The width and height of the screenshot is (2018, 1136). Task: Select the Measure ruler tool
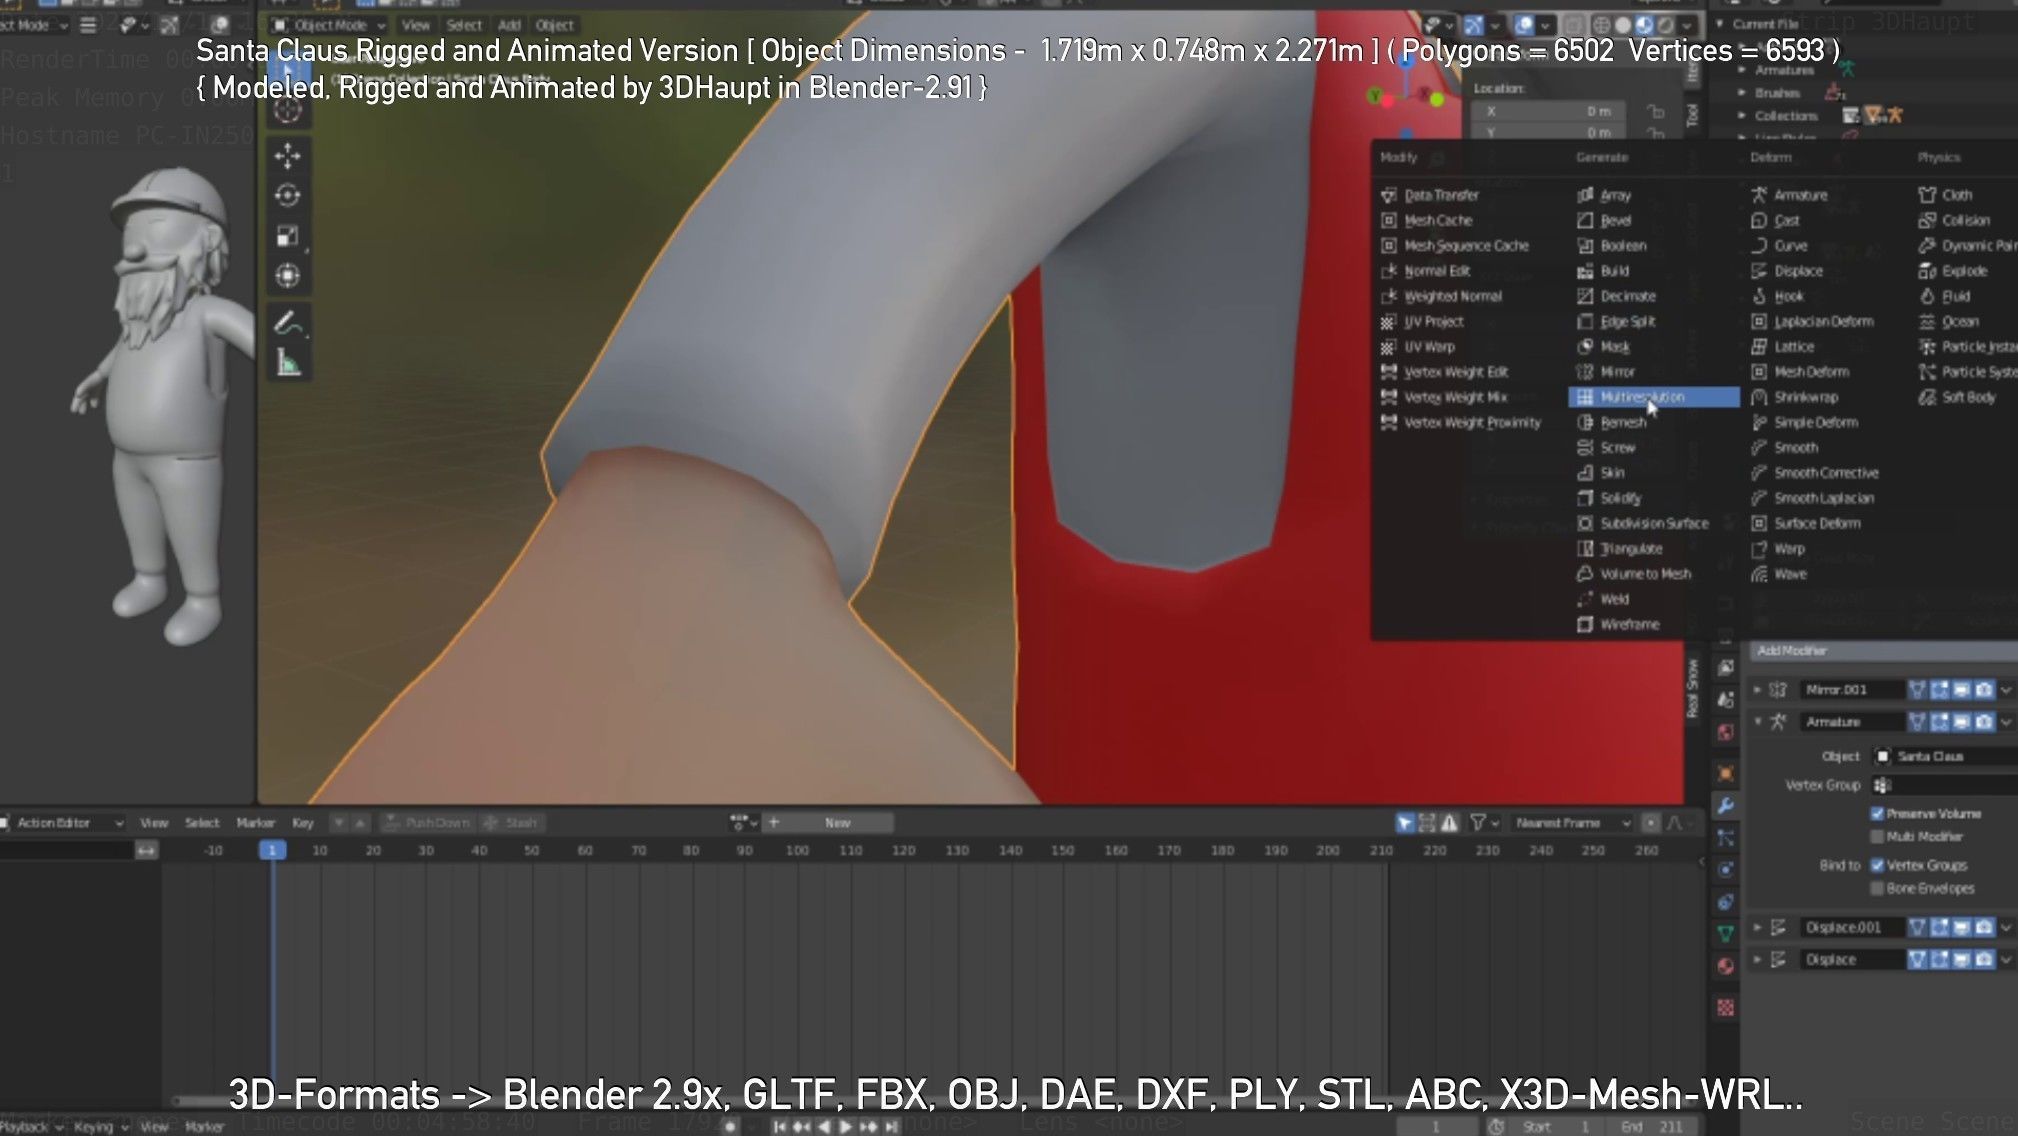point(288,363)
